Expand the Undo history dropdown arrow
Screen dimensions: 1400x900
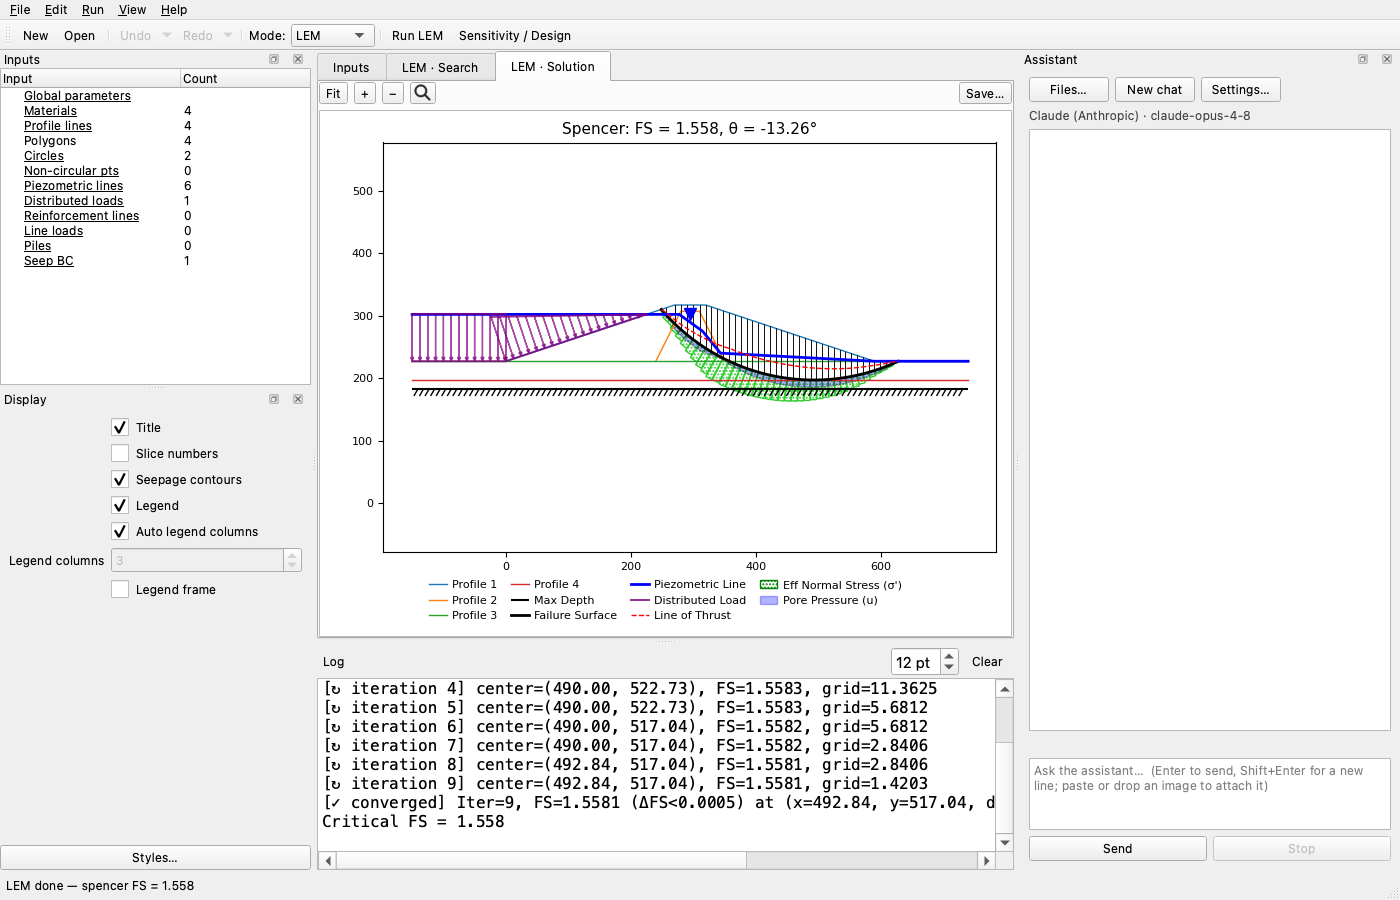pyautogui.click(x=167, y=35)
